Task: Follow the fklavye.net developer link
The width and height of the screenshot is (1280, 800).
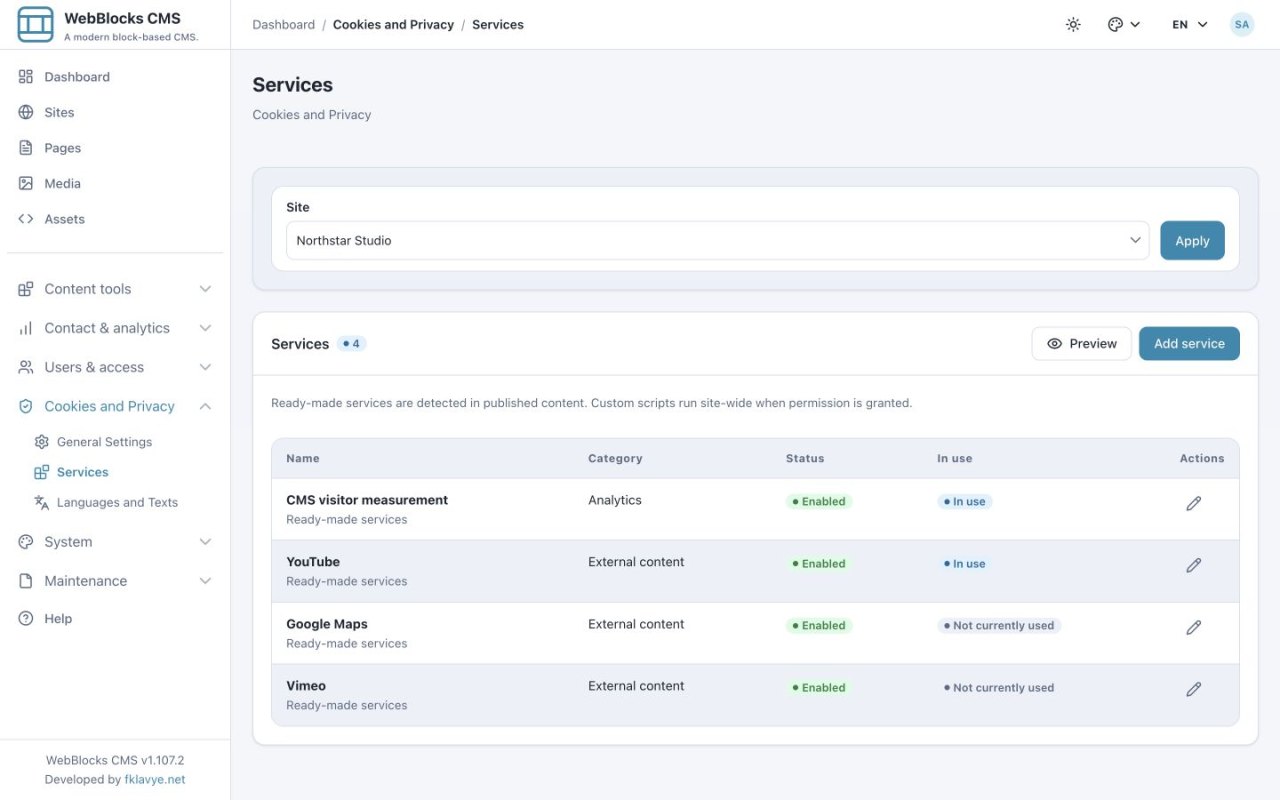Action: click(155, 779)
